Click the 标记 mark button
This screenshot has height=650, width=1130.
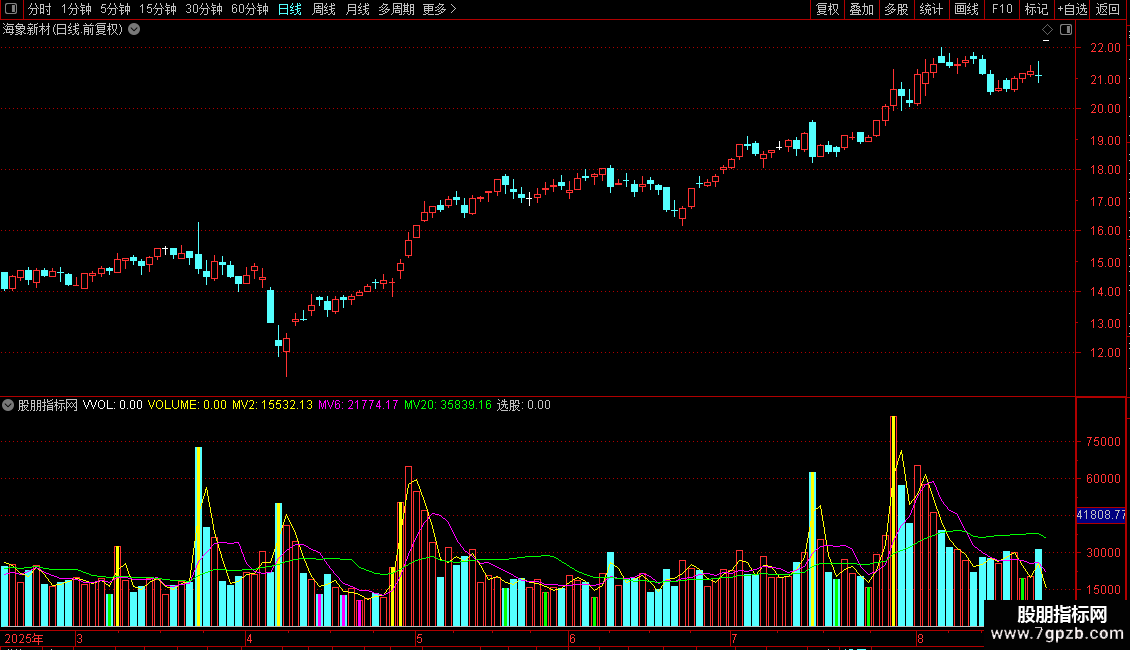(1036, 9)
